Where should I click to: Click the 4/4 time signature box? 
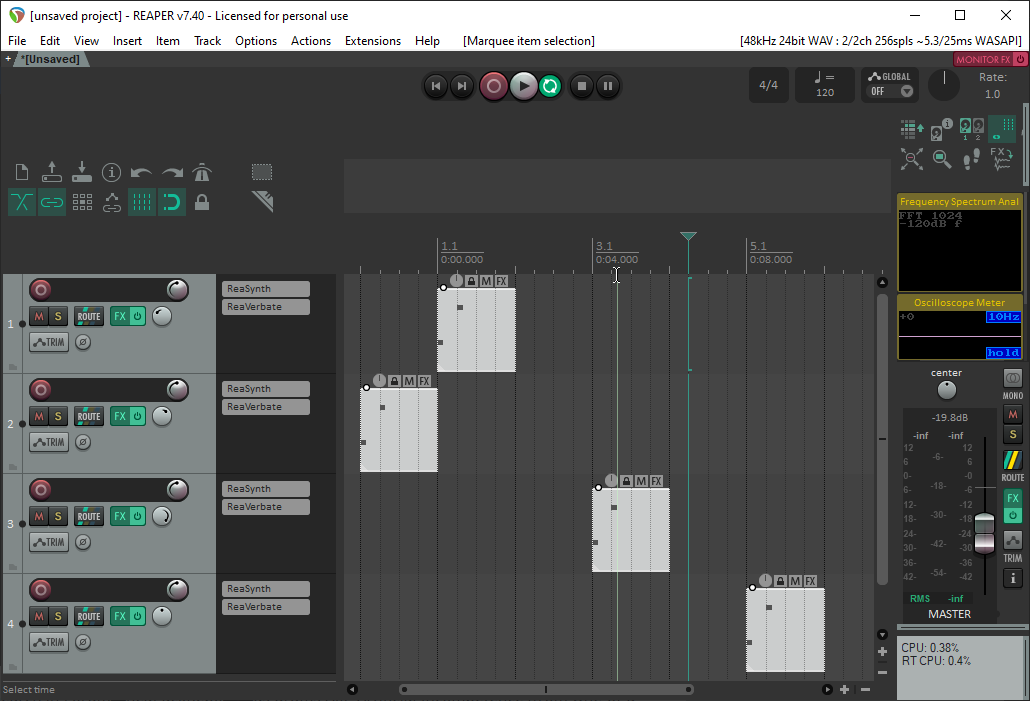point(769,85)
